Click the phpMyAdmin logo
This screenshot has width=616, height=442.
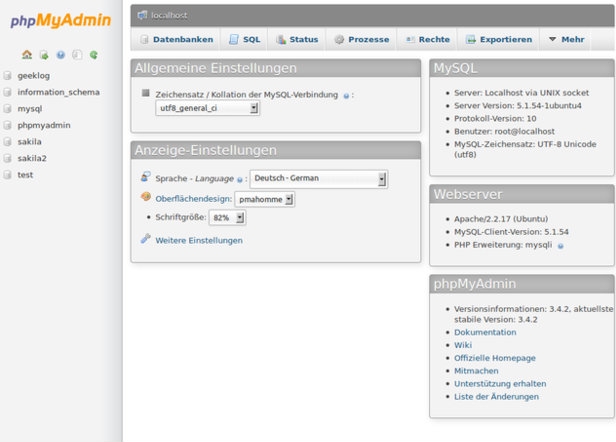61,20
